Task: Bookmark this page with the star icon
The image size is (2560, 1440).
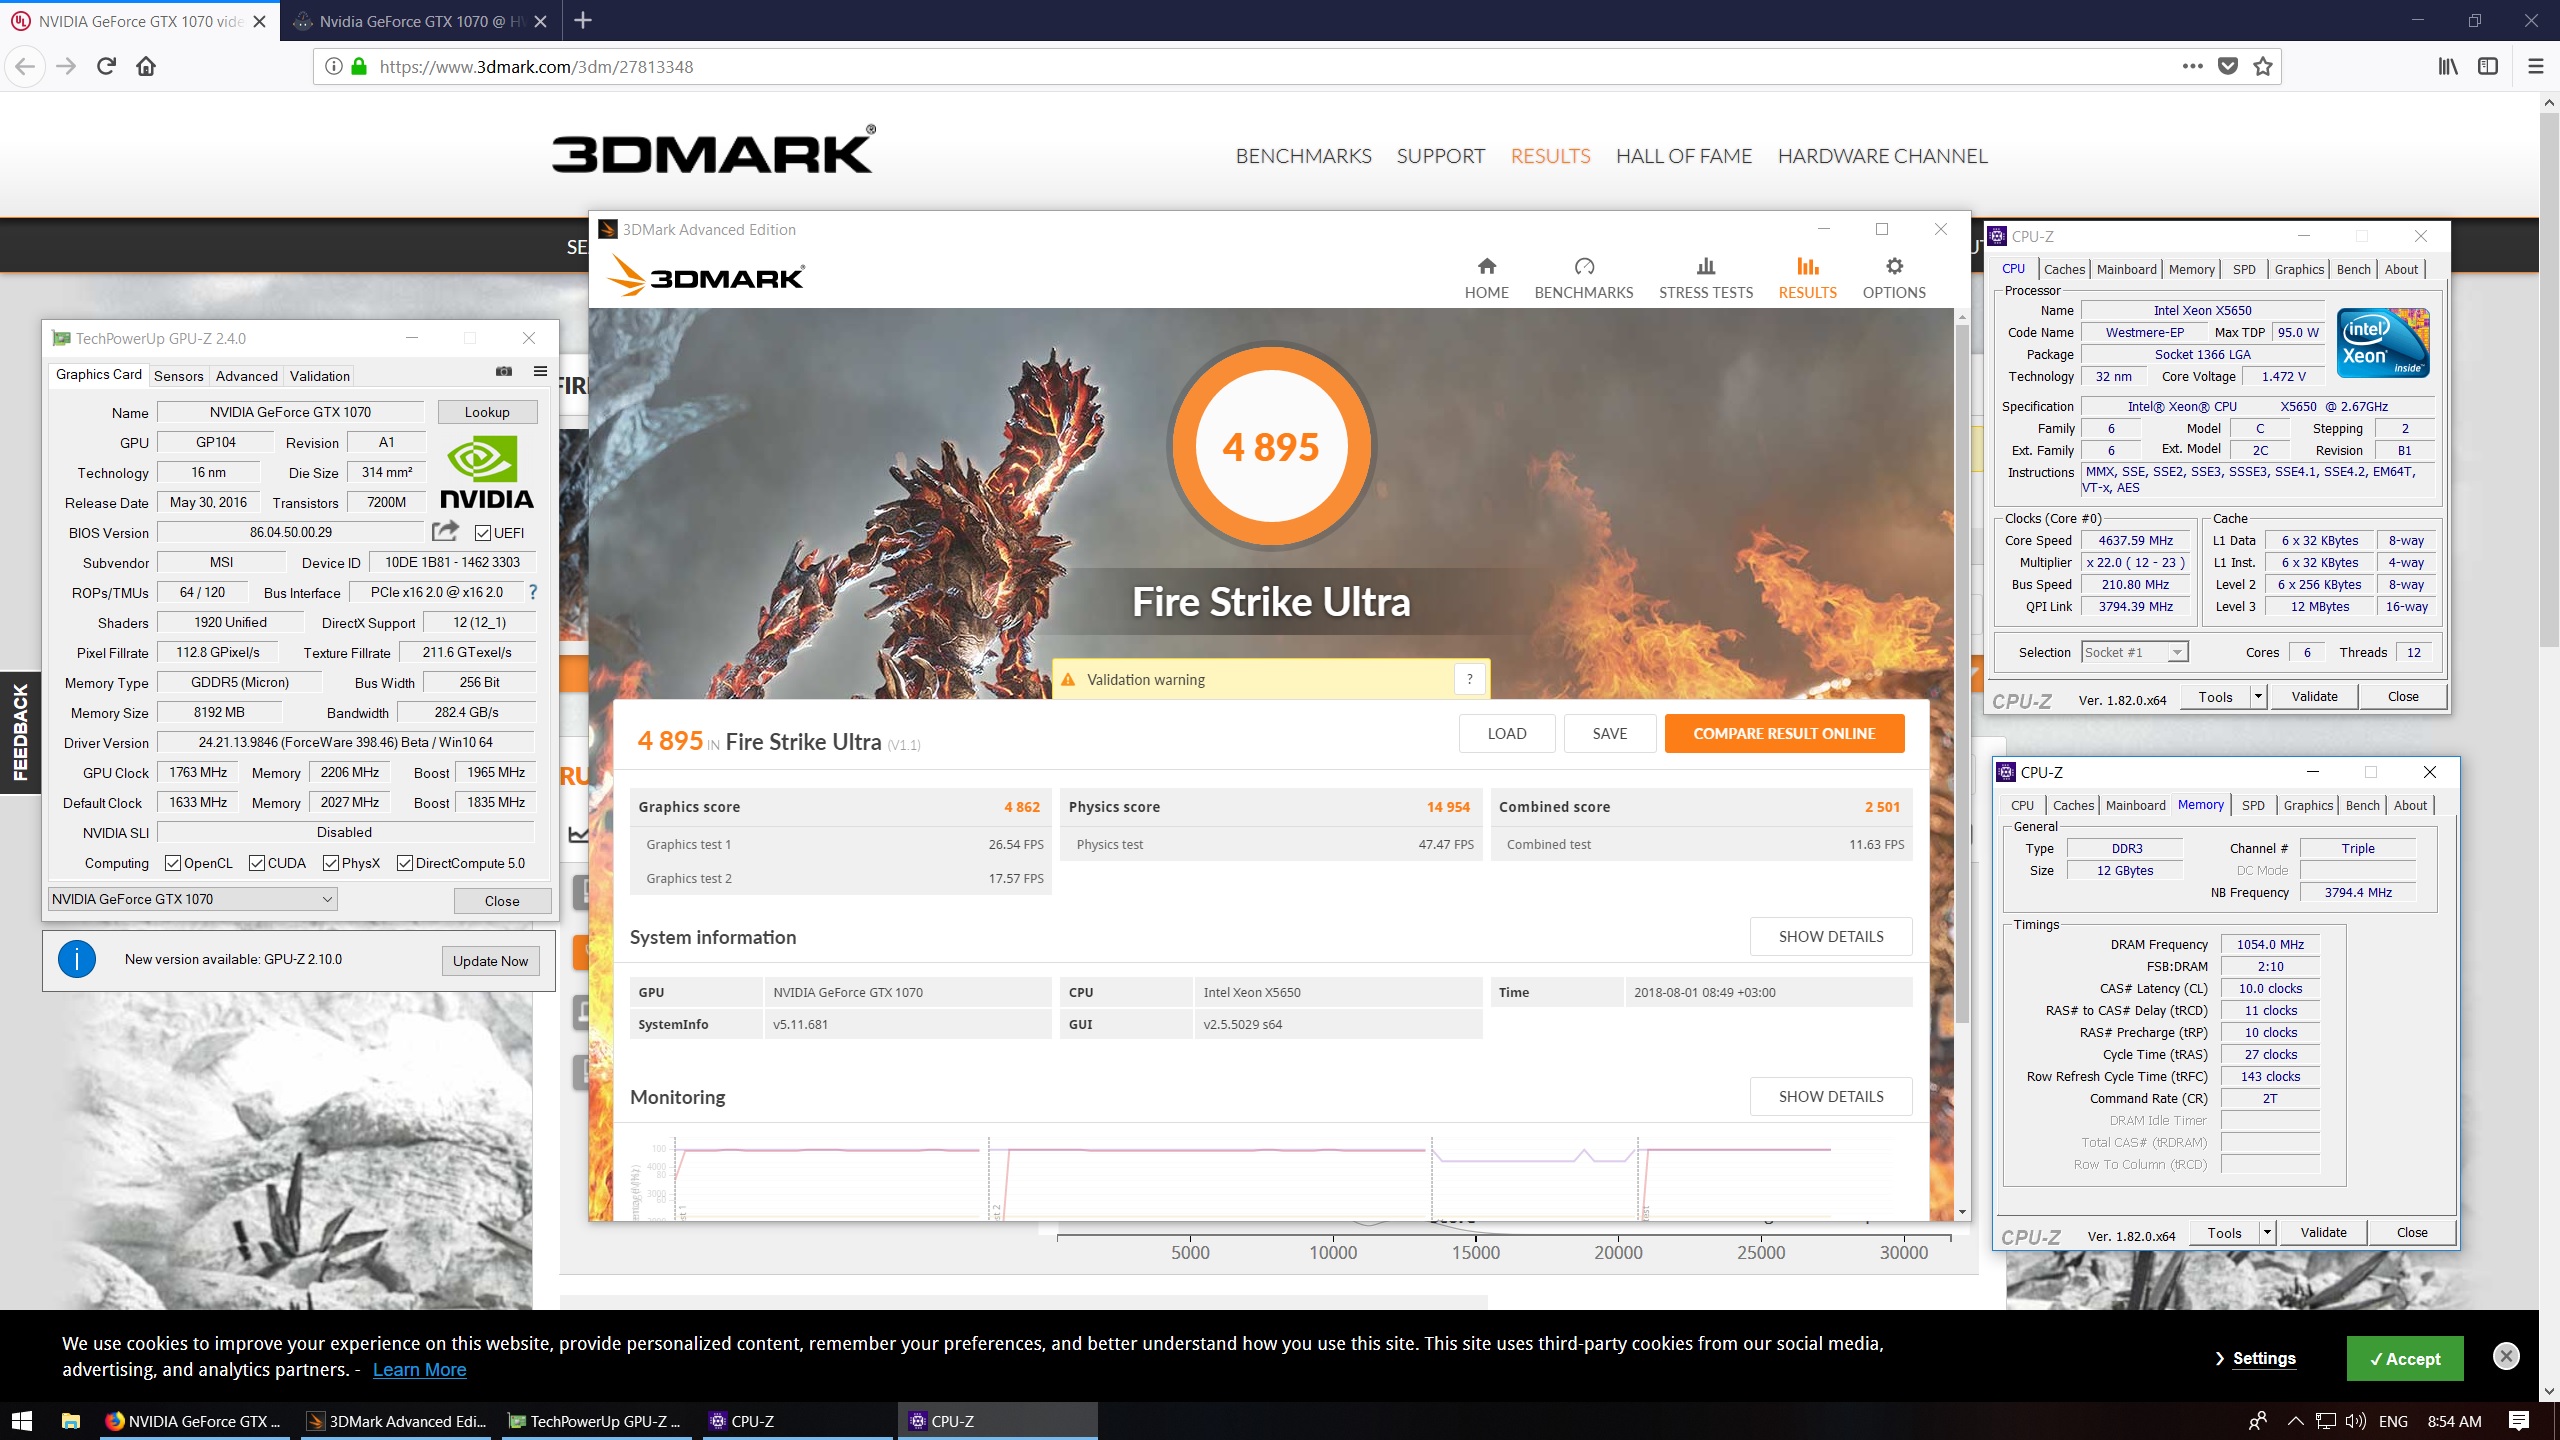Action: pos(2263,67)
